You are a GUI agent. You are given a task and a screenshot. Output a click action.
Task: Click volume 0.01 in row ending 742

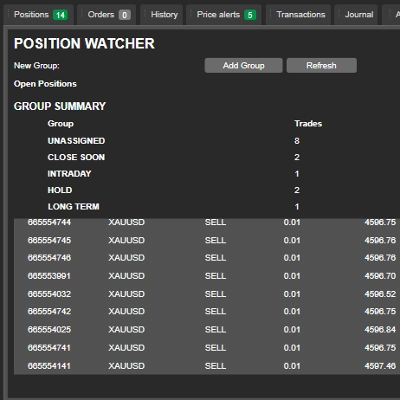pyautogui.click(x=292, y=311)
